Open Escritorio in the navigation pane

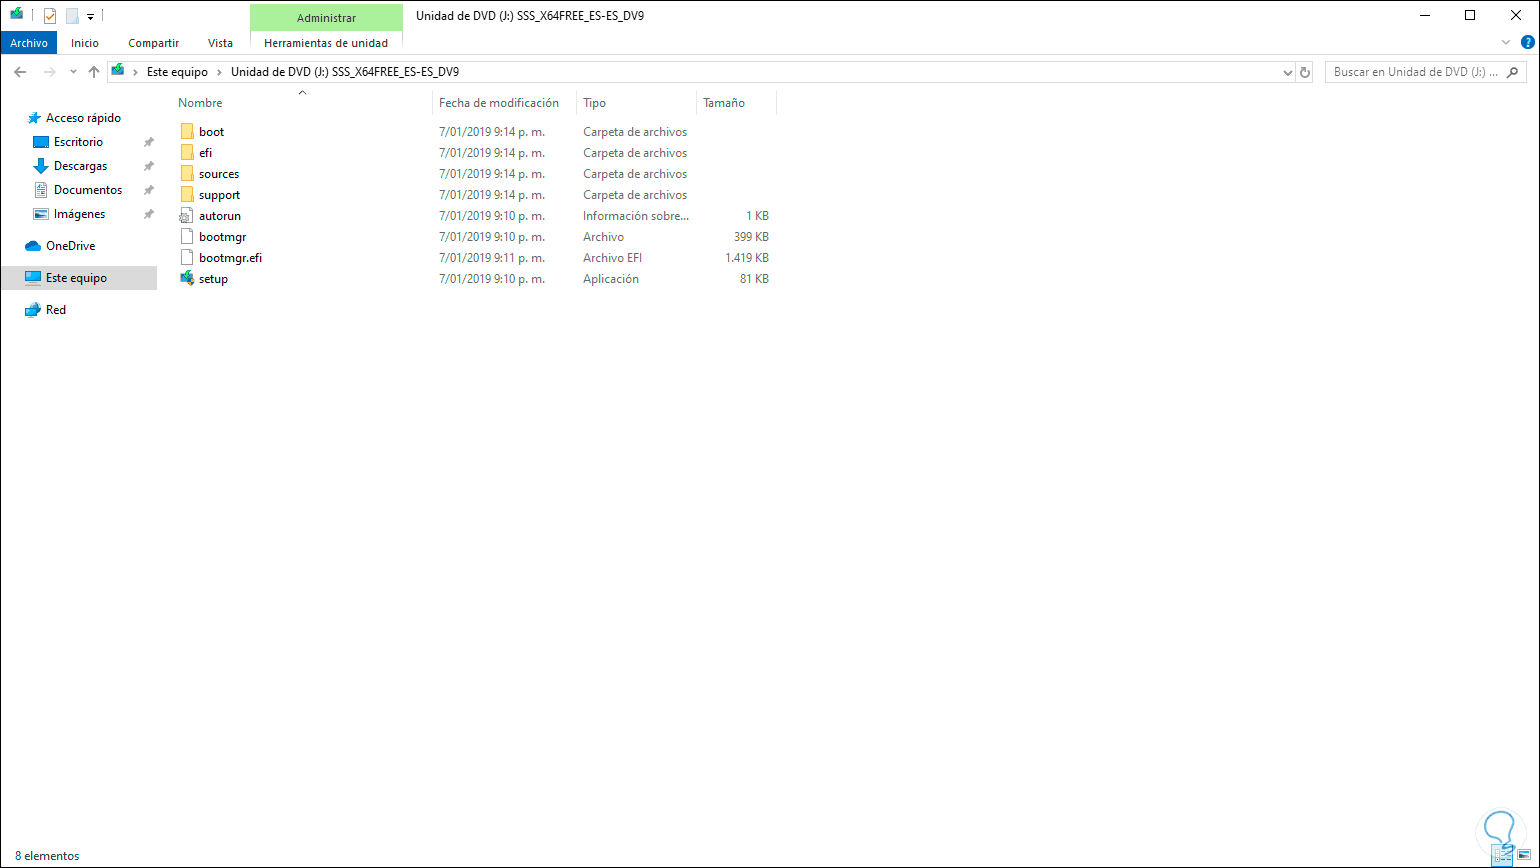tap(78, 142)
